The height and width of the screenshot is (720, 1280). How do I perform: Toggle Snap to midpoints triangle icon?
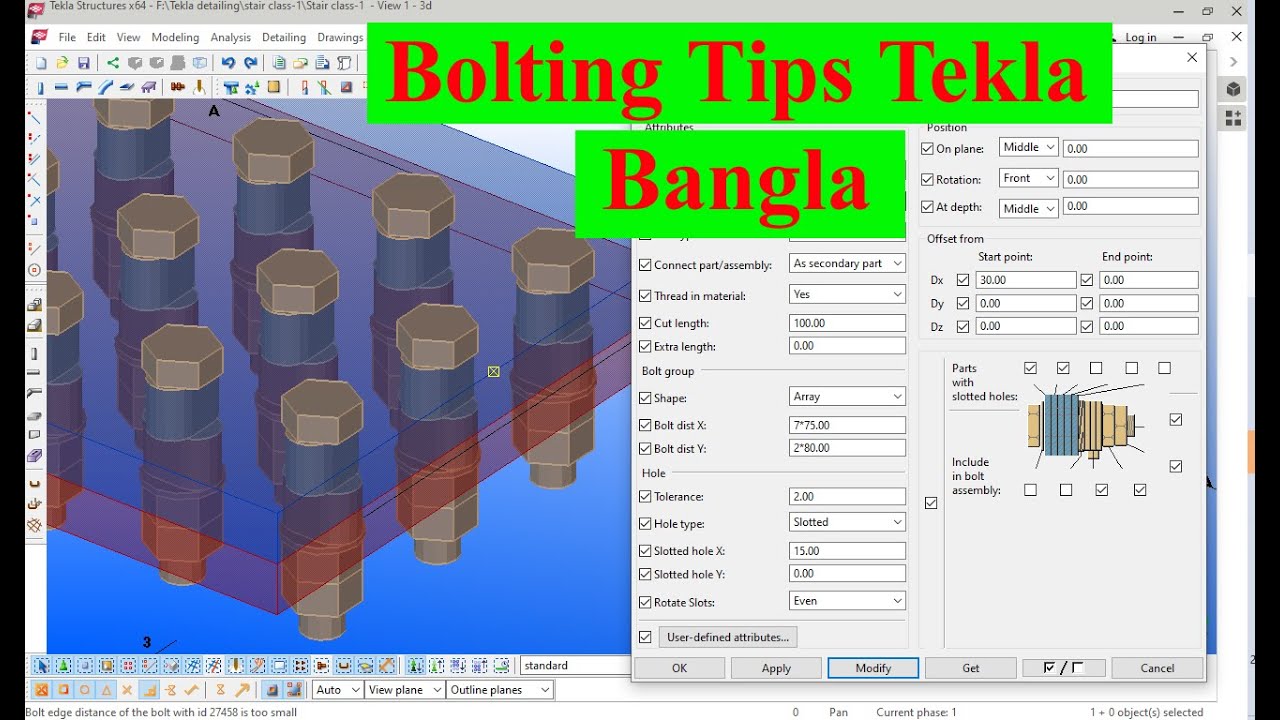pos(106,689)
